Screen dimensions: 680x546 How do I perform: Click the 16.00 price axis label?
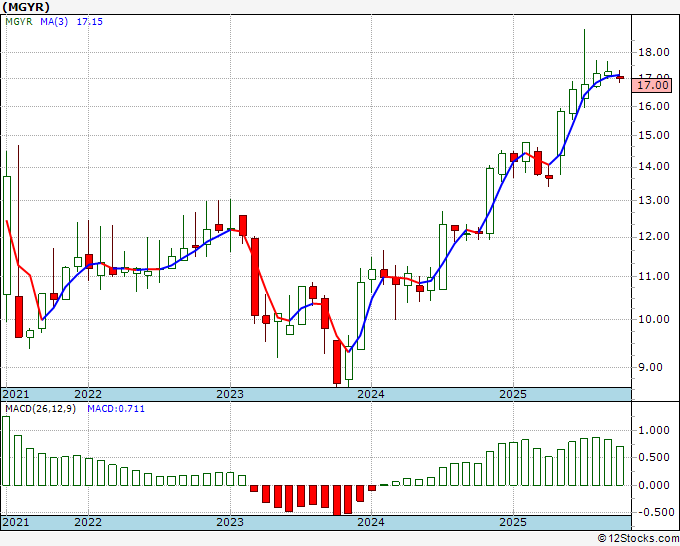tap(654, 106)
